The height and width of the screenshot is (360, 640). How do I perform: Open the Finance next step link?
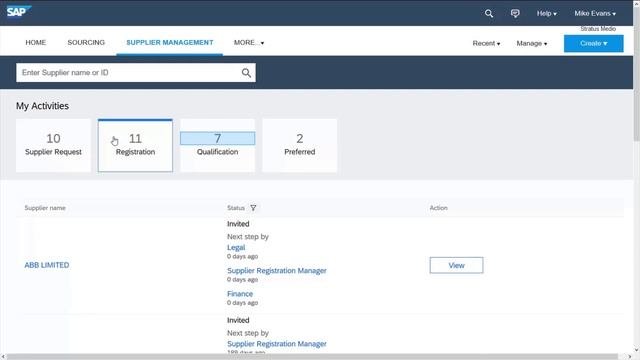(x=240, y=294)
